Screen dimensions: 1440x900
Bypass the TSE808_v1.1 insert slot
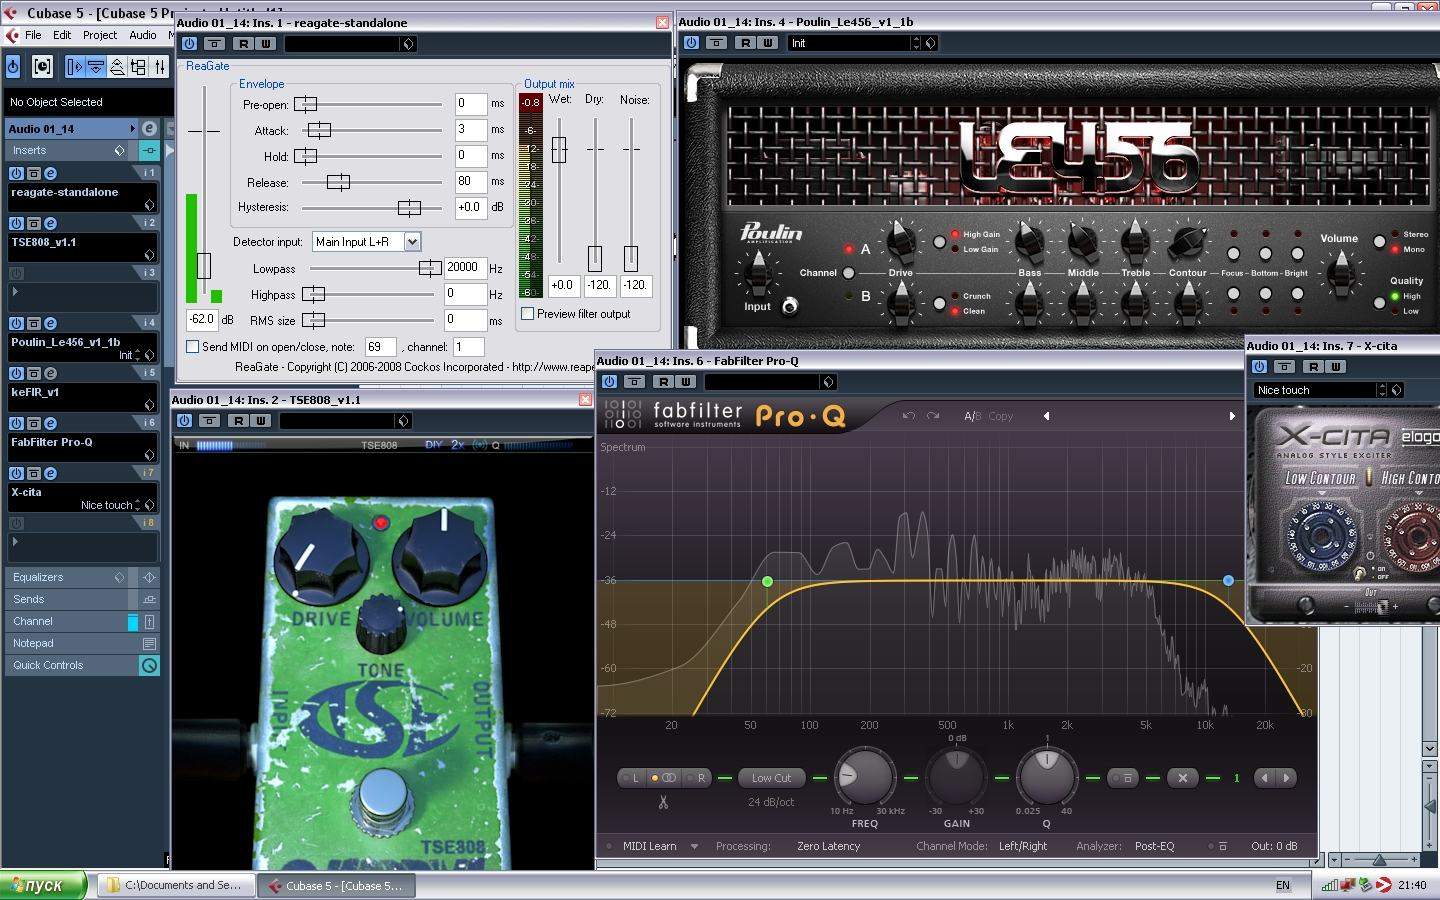tap(33, 224)
